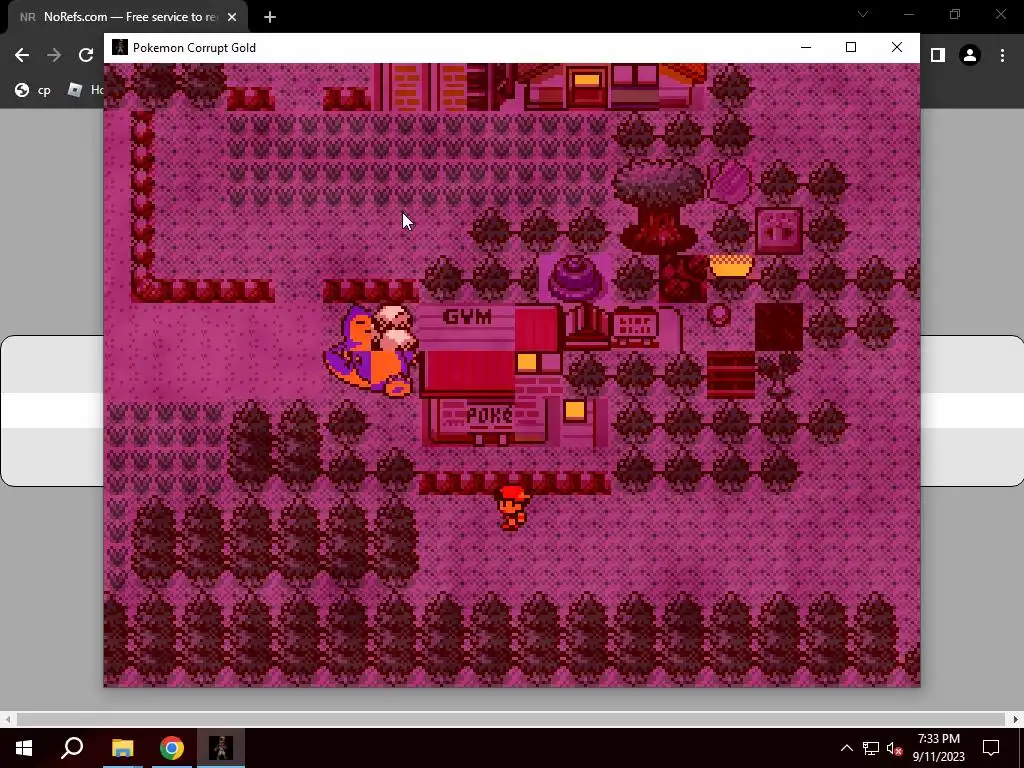This screenshot has width=1024, height=768.
Task: Open Chrome three-dot menu
Action: pos(1002,56)
